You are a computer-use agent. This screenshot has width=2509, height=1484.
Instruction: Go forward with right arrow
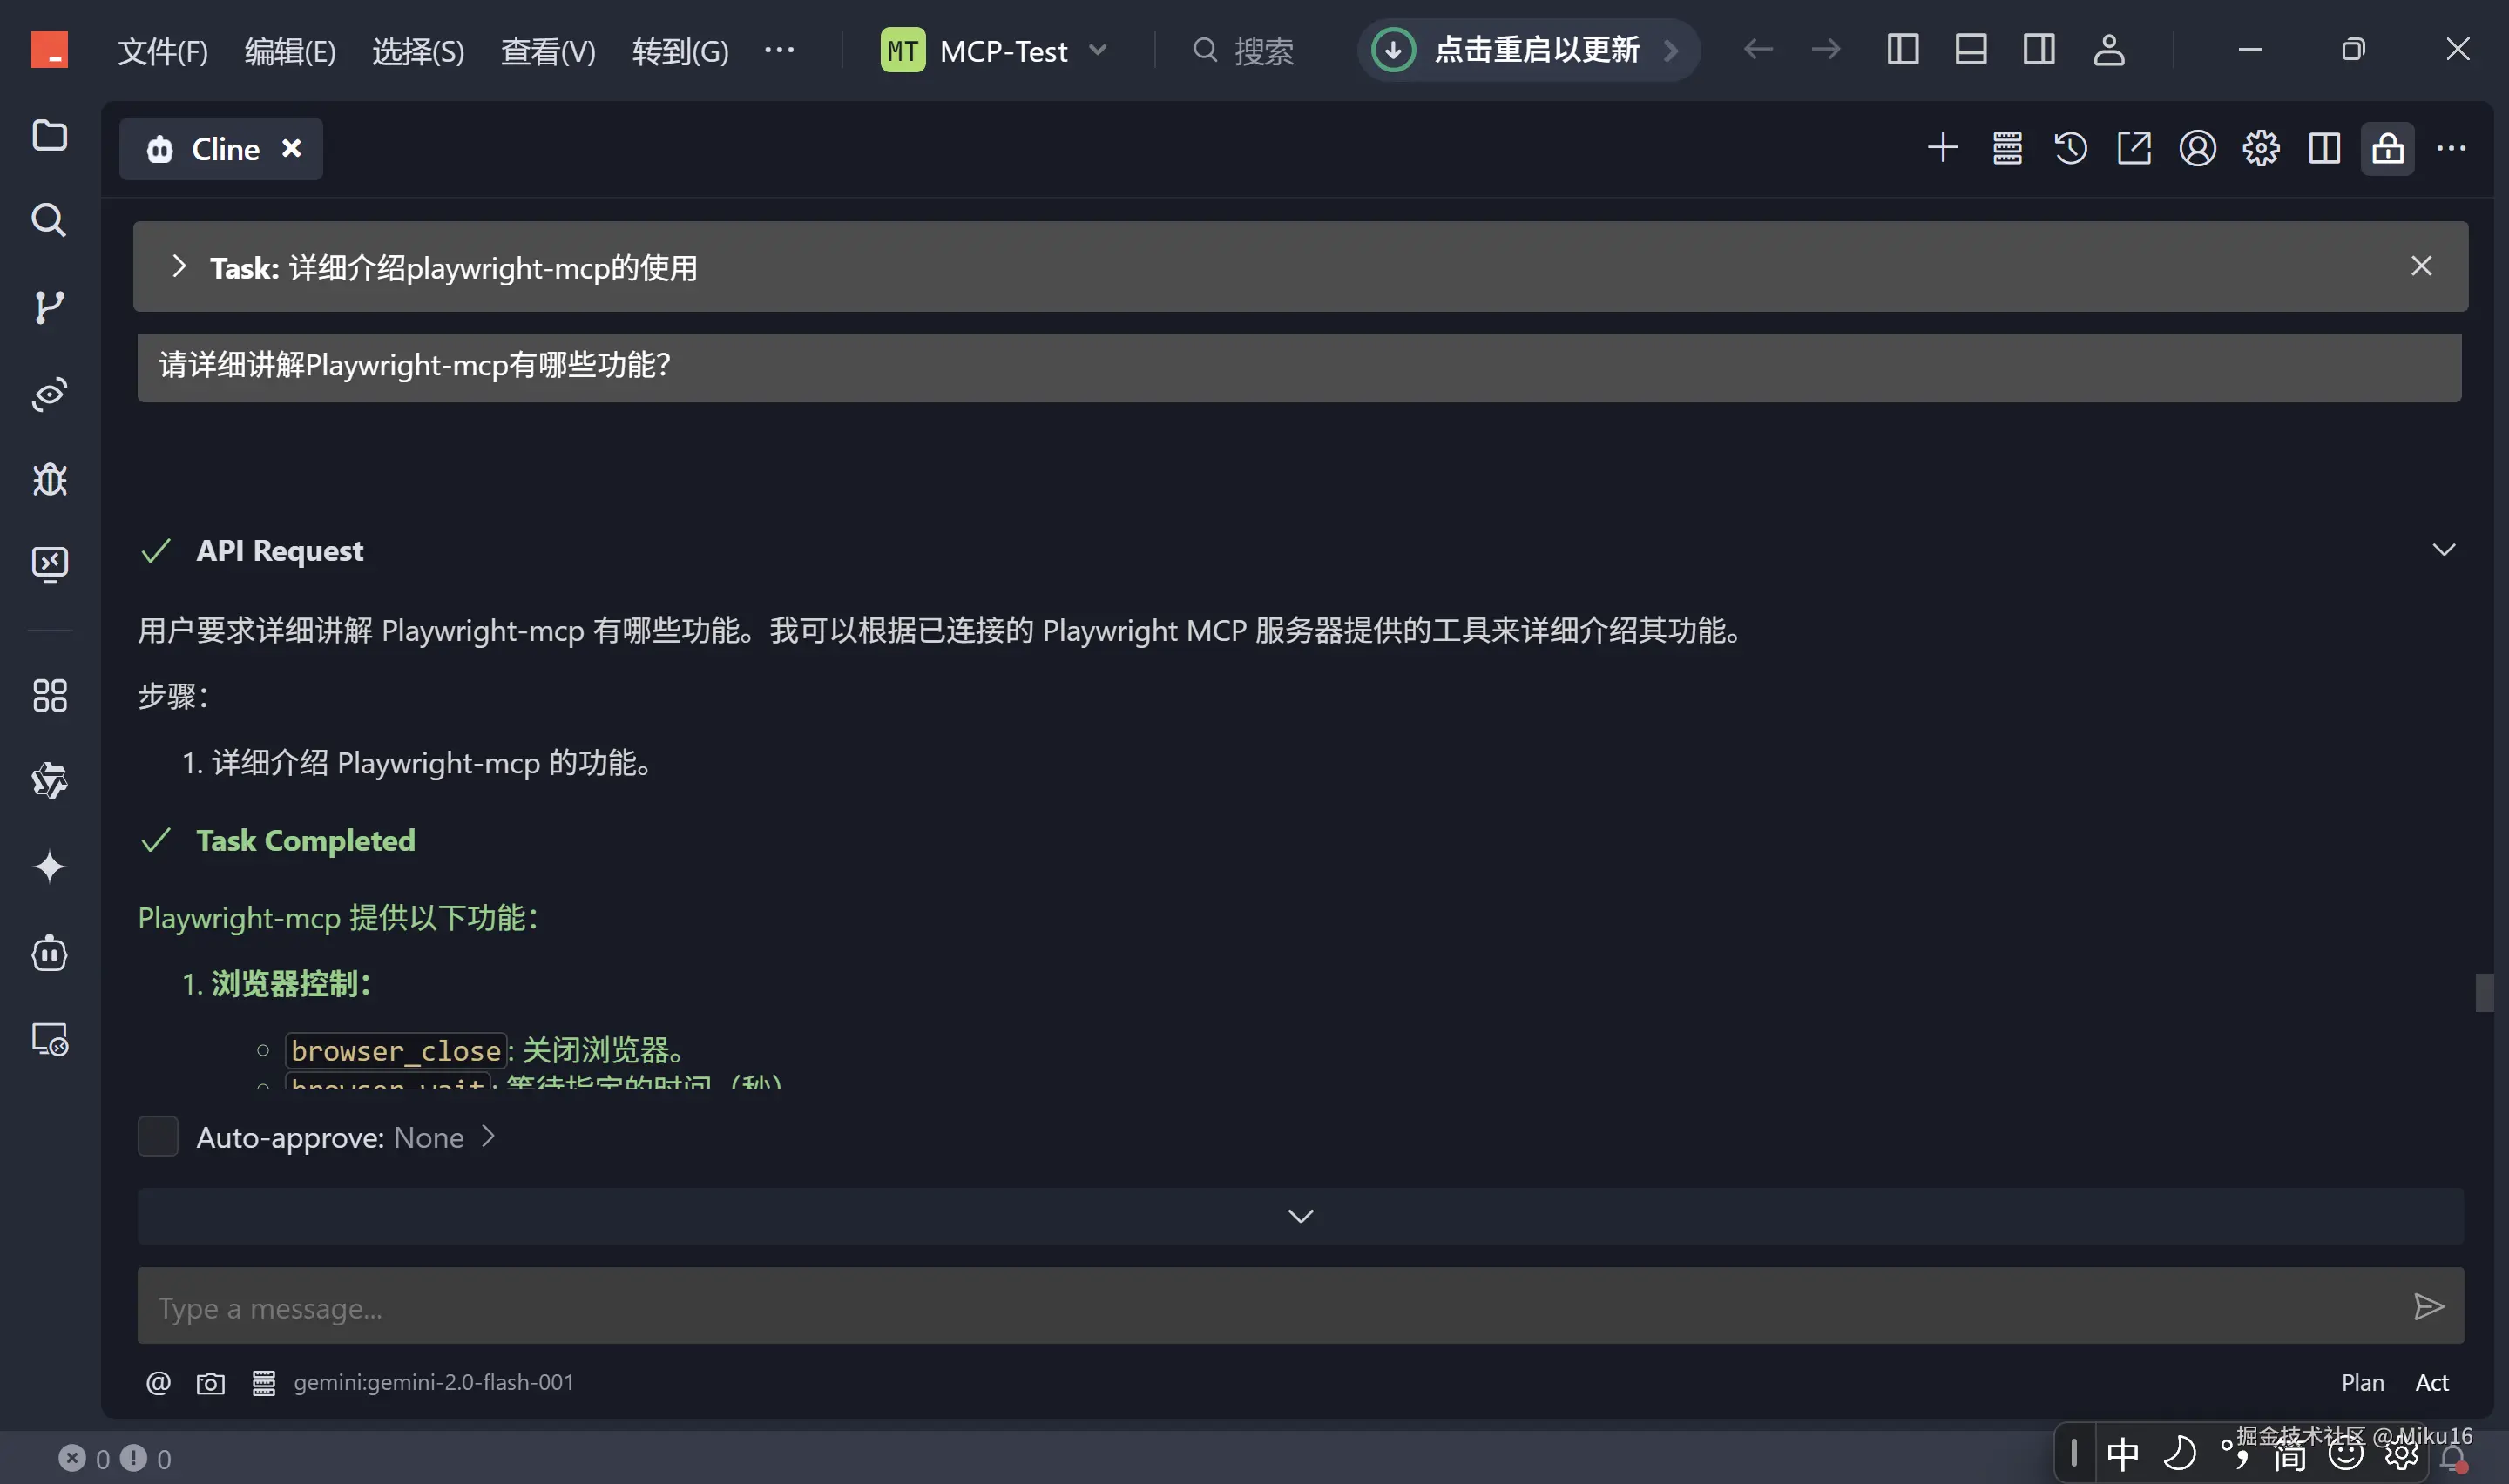(x=1825, y=49)
